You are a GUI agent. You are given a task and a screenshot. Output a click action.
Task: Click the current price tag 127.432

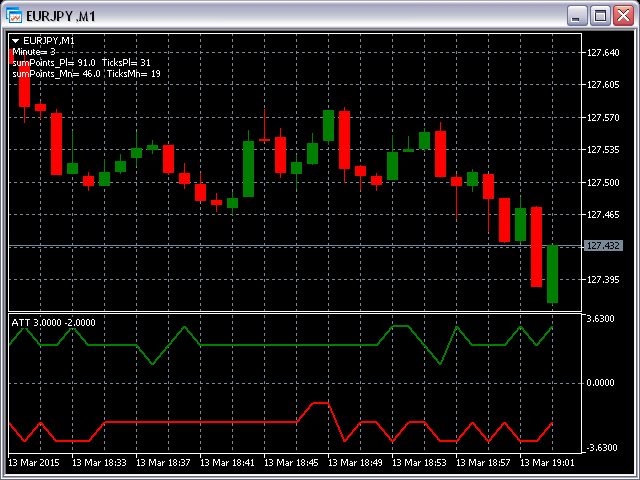(x=603, y=246)
